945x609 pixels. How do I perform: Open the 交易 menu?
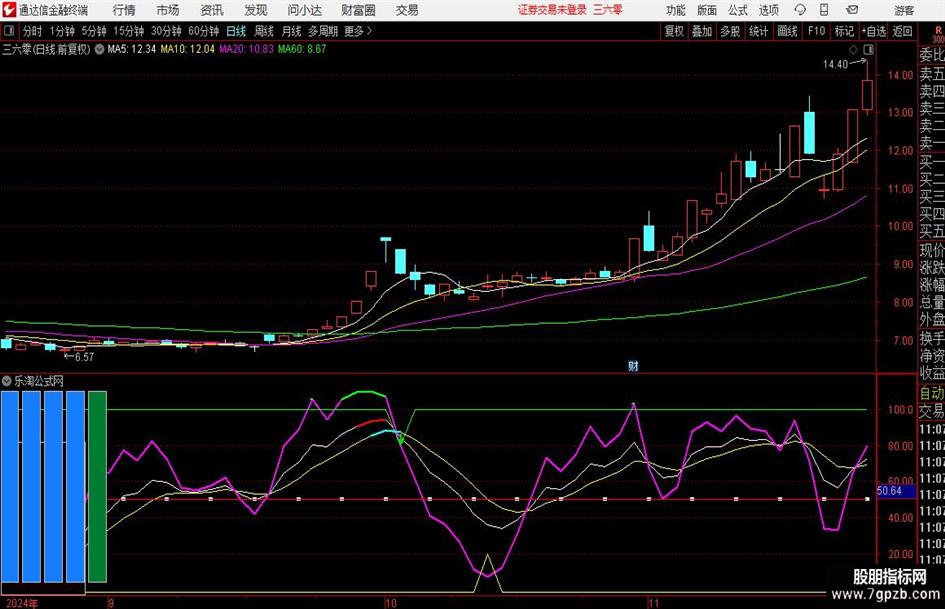407,10
